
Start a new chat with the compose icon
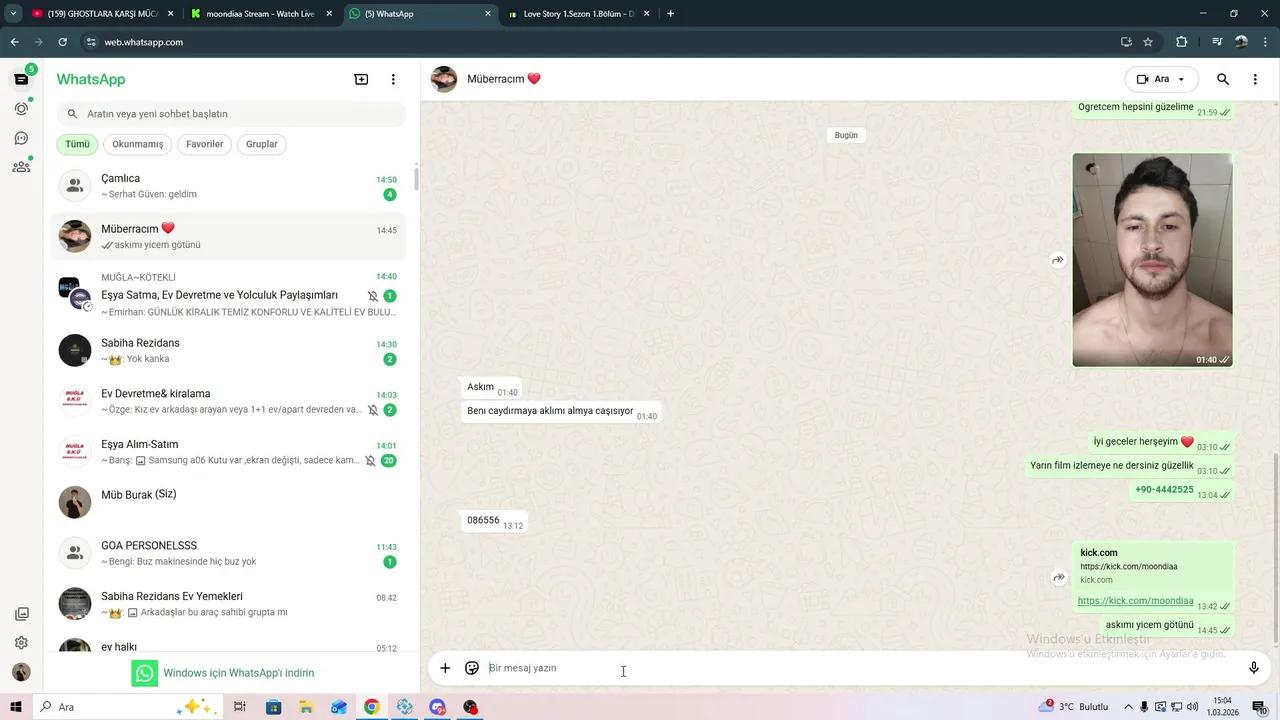361,80
